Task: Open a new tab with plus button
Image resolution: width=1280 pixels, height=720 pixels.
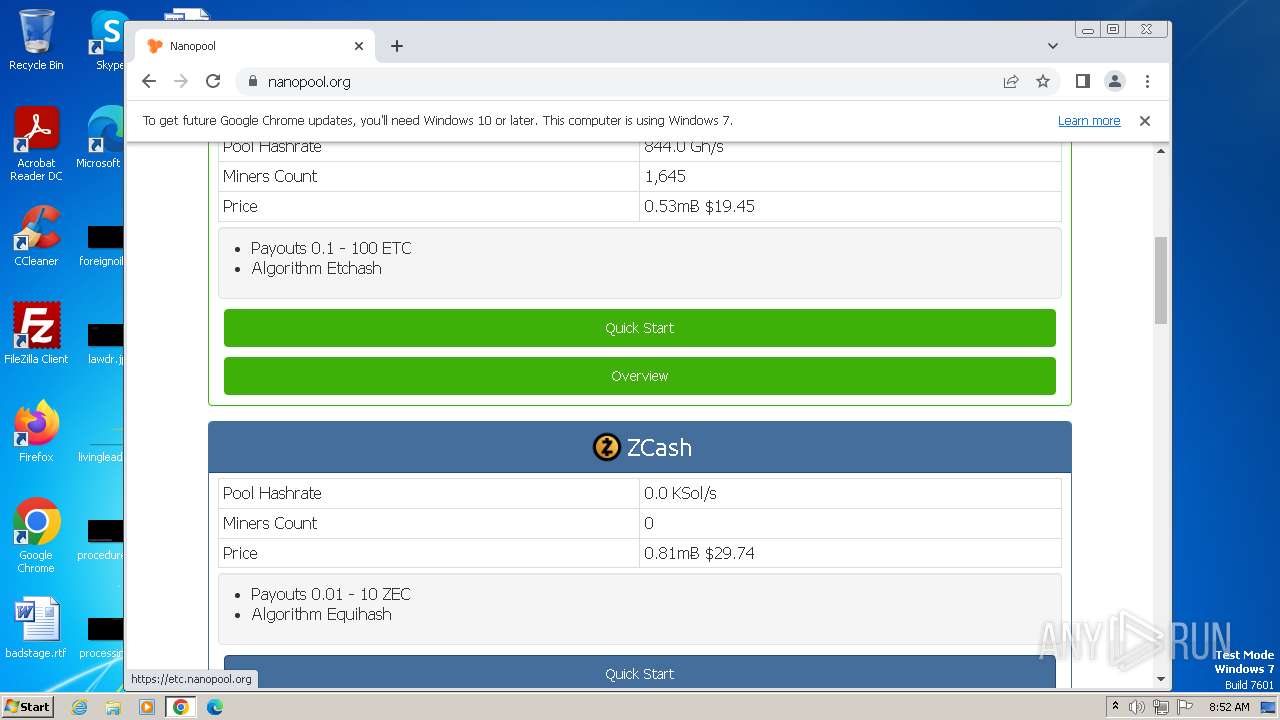Action: coord(397,46)
